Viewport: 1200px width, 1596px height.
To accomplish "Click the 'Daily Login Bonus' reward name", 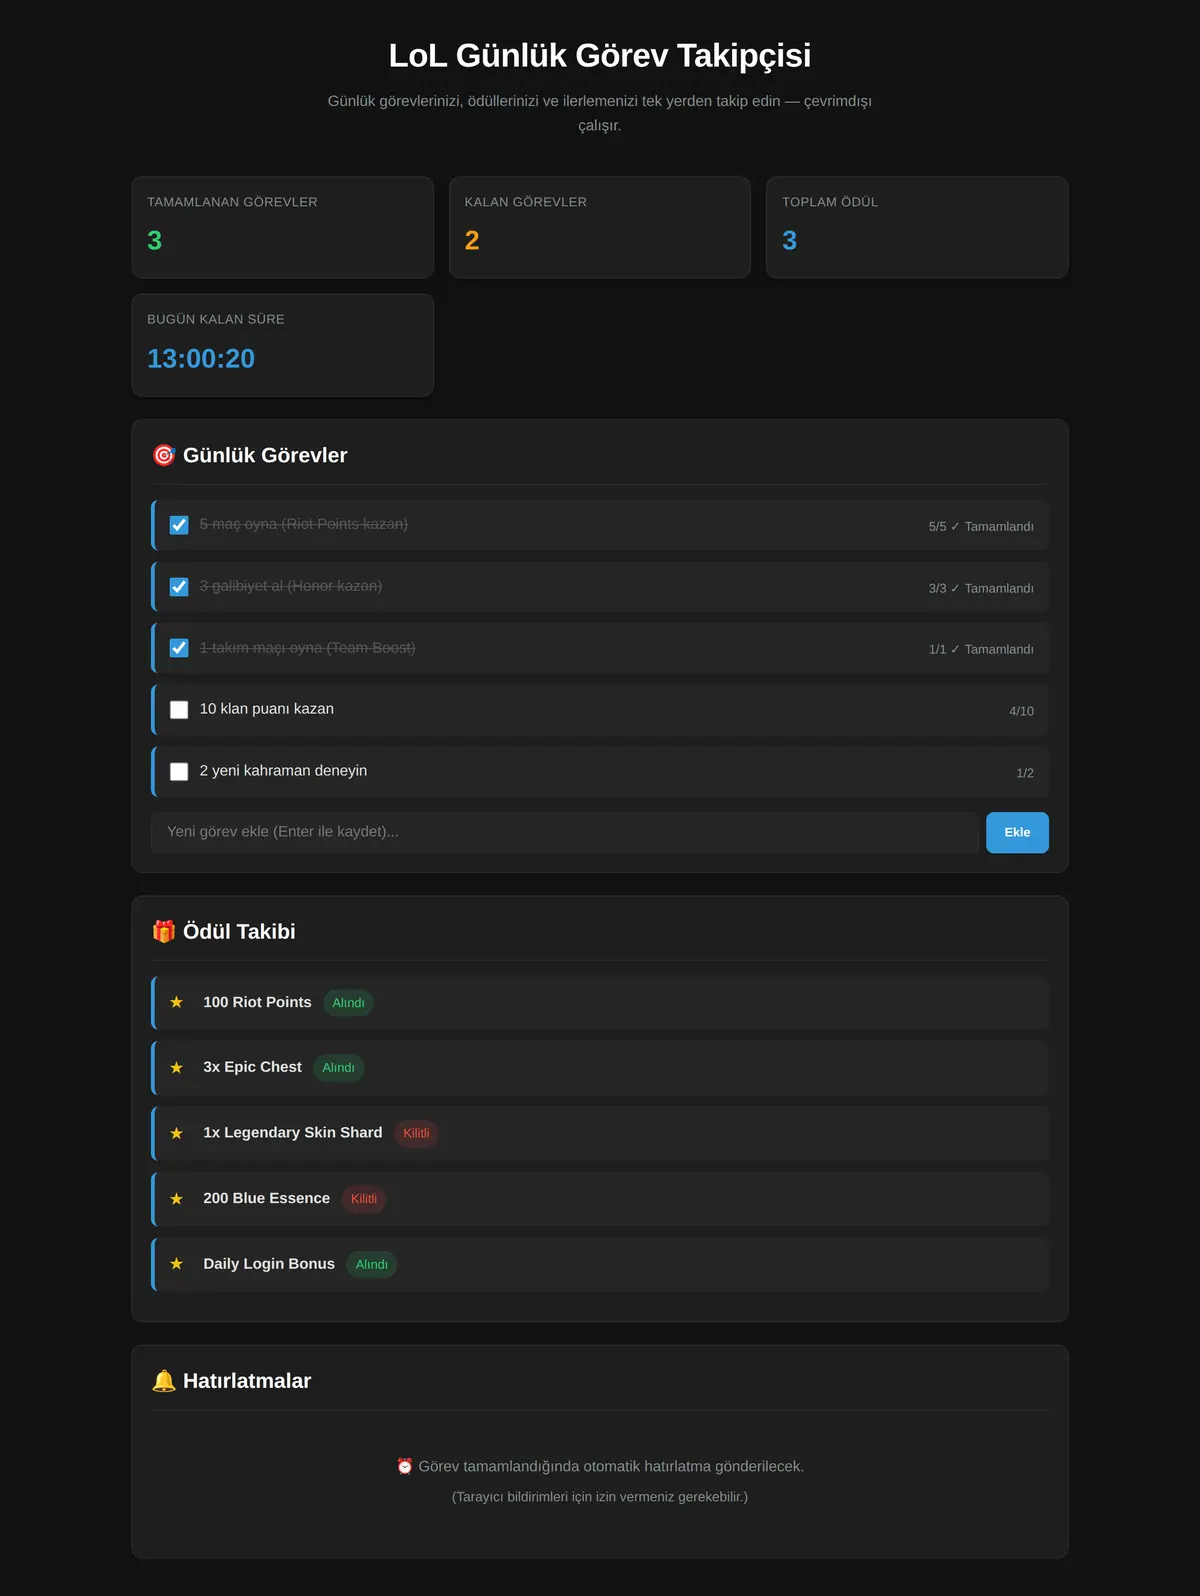I will pyautogui.click(x=269, y=1263).
